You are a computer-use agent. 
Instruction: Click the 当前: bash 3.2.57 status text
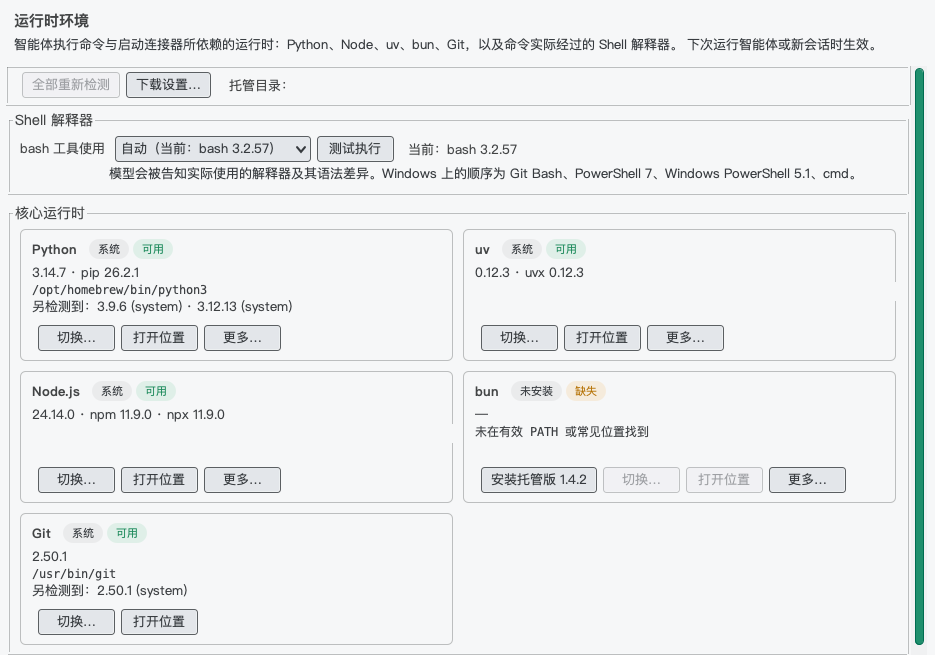[463, 149]
